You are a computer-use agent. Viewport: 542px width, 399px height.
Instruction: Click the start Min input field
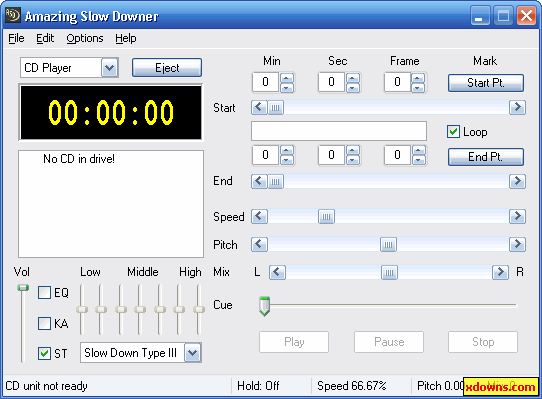tap(265, 82)
